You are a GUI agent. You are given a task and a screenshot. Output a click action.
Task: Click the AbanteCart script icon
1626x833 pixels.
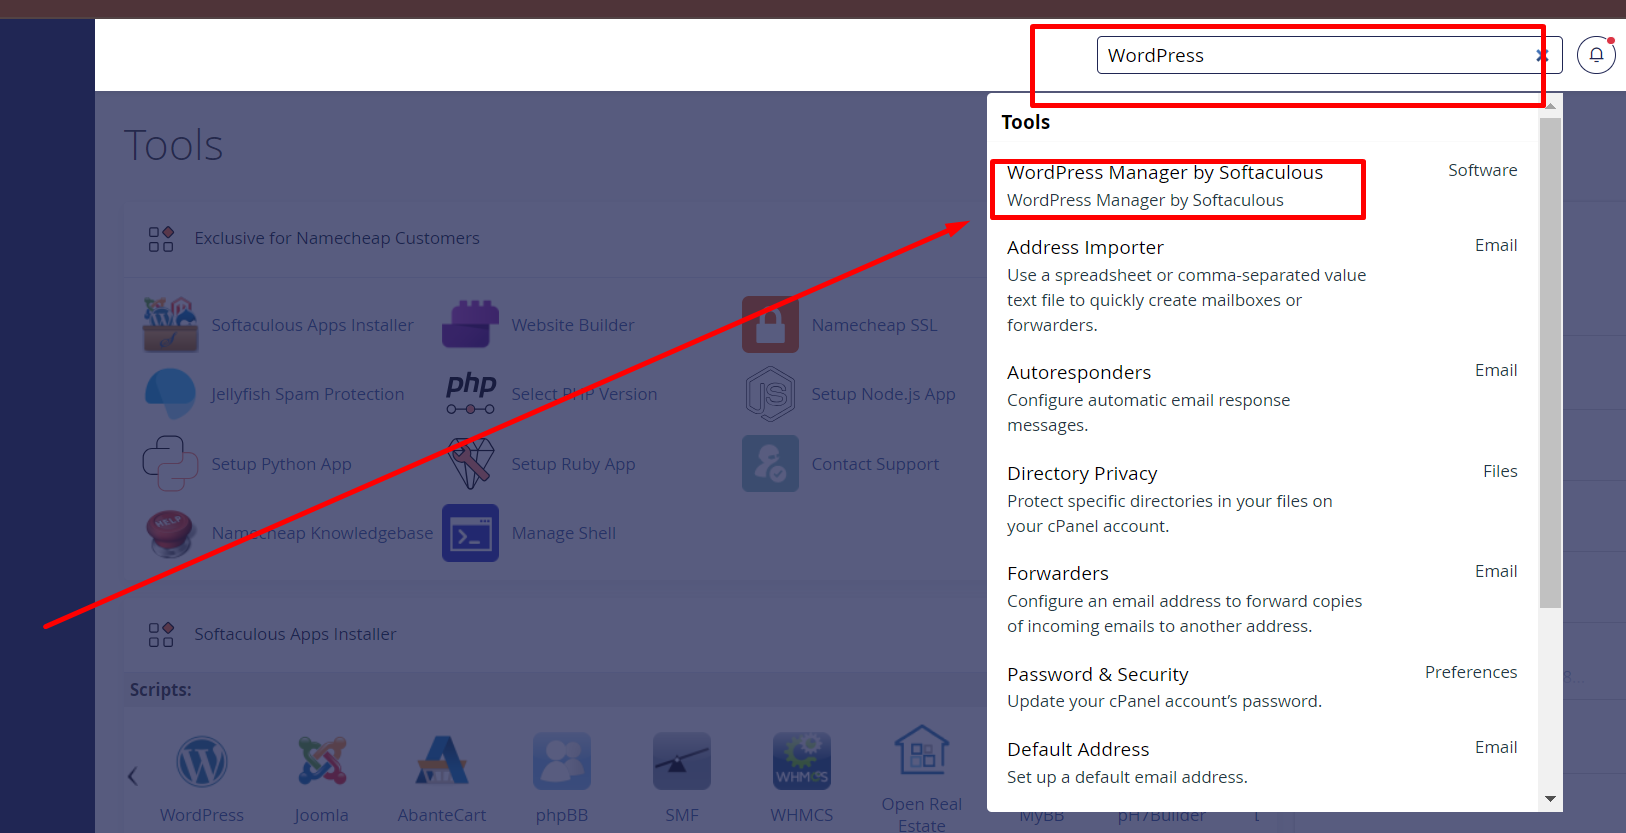click(x=442, y=762)
